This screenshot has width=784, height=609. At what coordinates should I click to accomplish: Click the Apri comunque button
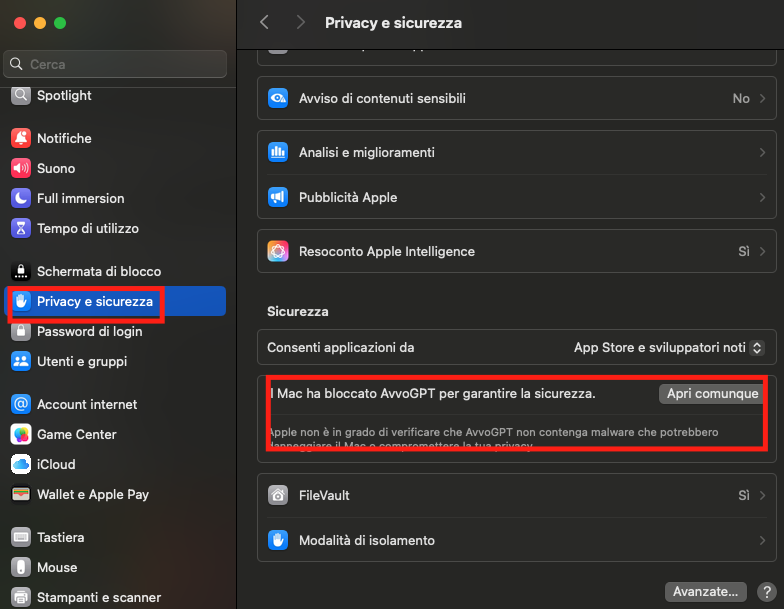pos(712,393)
